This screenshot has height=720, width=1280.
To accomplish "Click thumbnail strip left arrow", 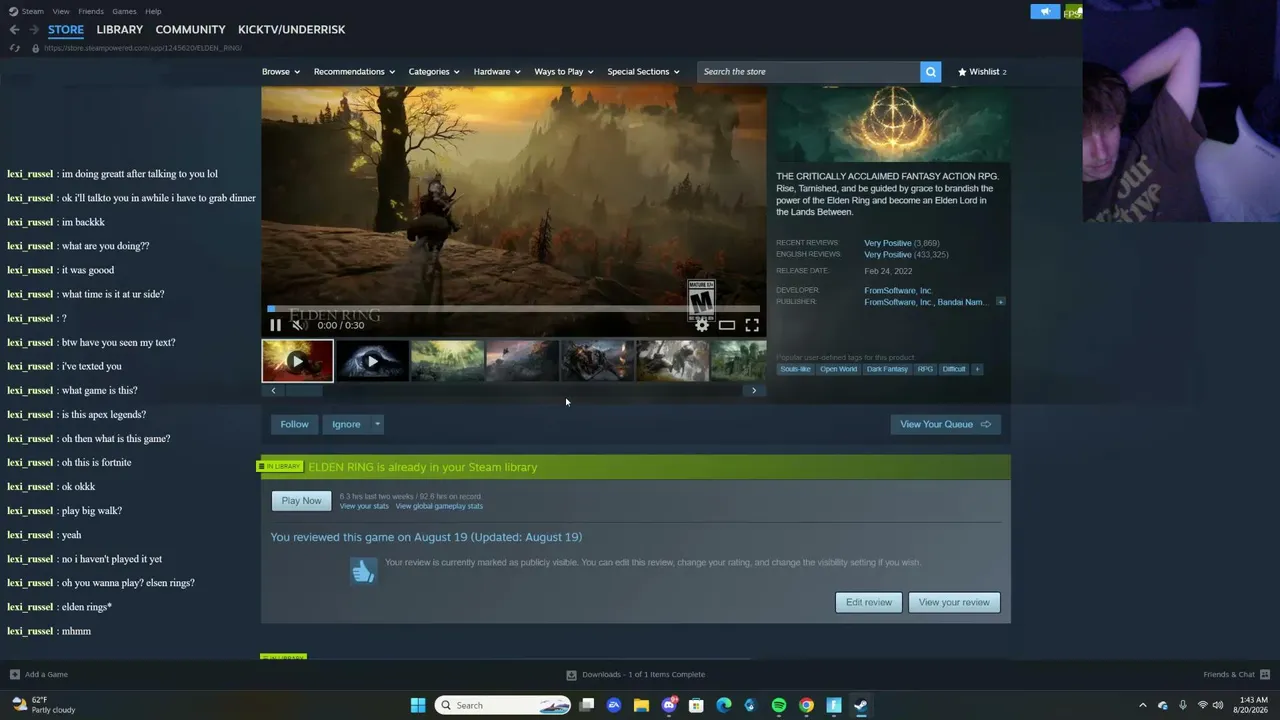I will pyautogui.click(x=273, y=391).
